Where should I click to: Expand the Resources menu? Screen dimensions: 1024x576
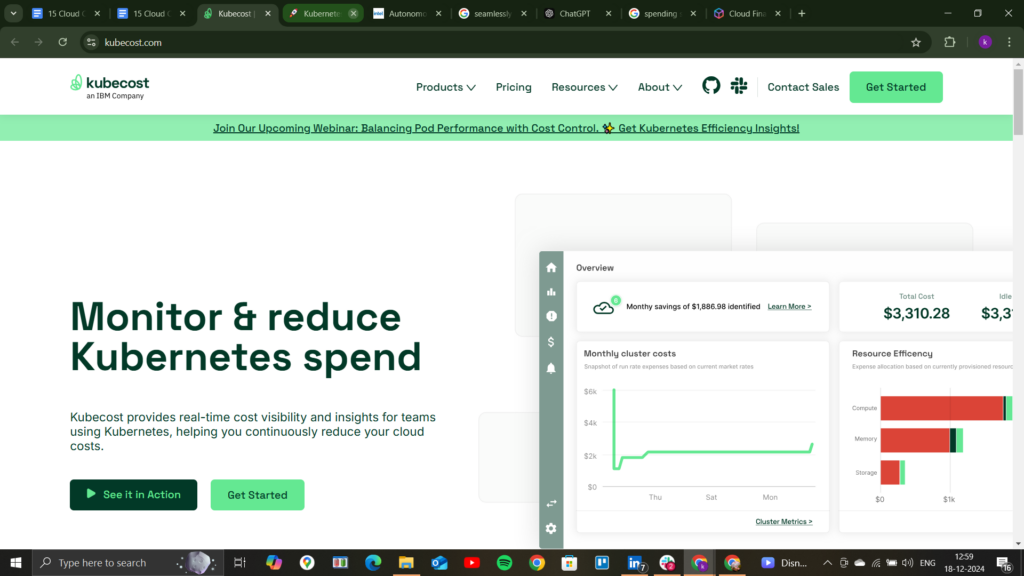click(x=584, y=87)
